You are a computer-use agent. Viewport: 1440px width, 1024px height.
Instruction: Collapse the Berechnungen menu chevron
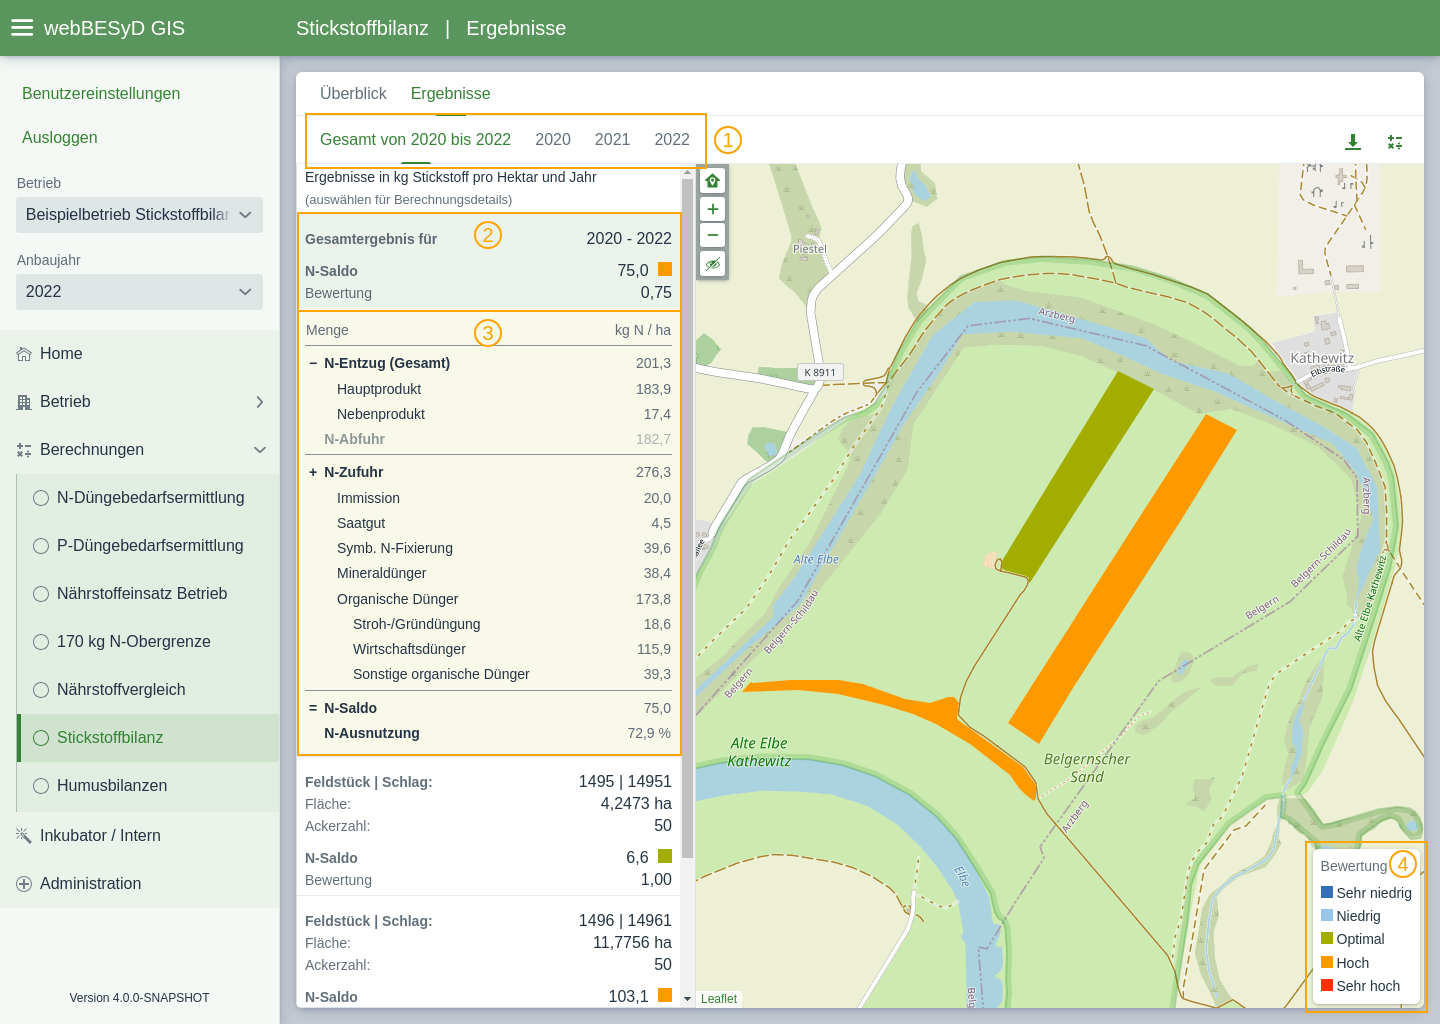click(x=260, y=450)
